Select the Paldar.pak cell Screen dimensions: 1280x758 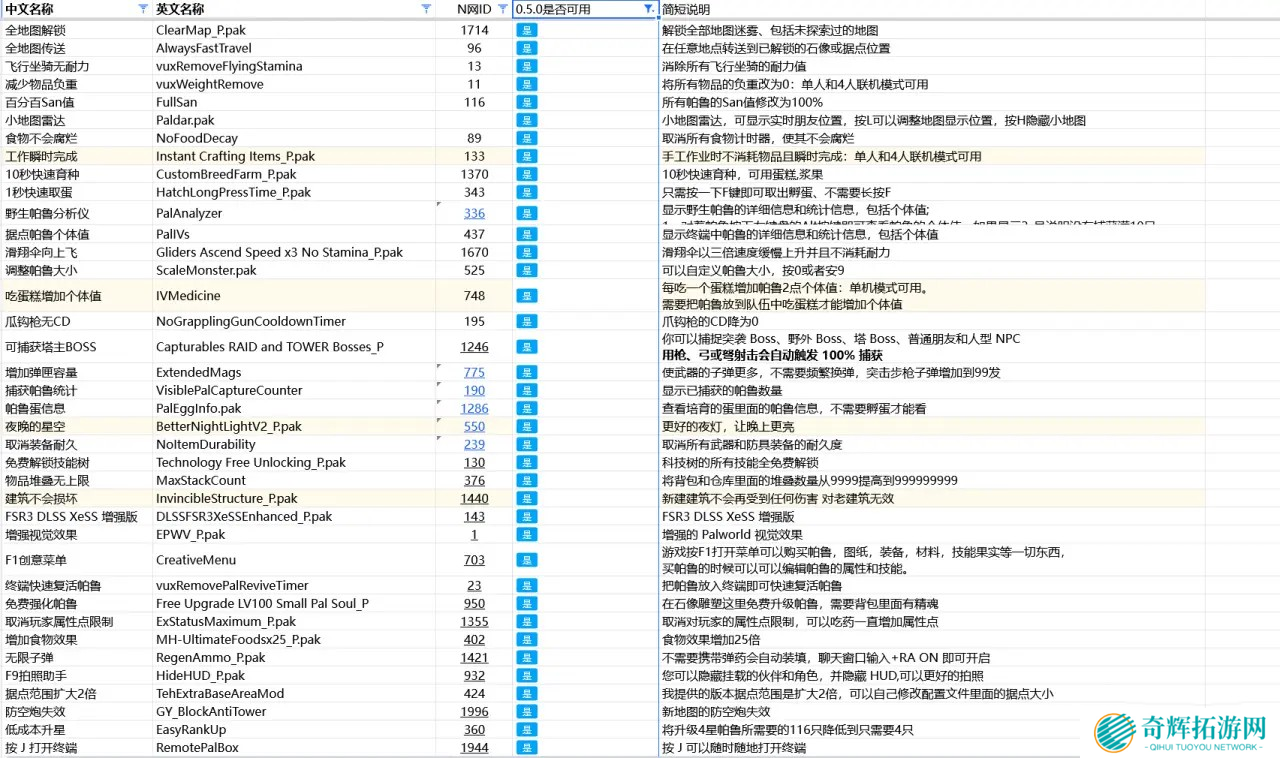pos(294,120)
